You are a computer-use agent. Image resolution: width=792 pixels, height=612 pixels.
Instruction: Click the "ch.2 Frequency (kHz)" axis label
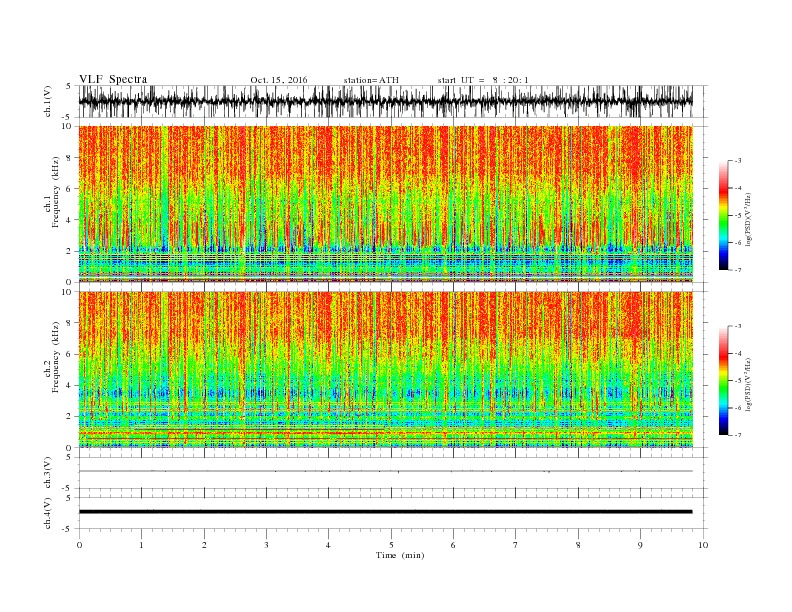point(52,358)
